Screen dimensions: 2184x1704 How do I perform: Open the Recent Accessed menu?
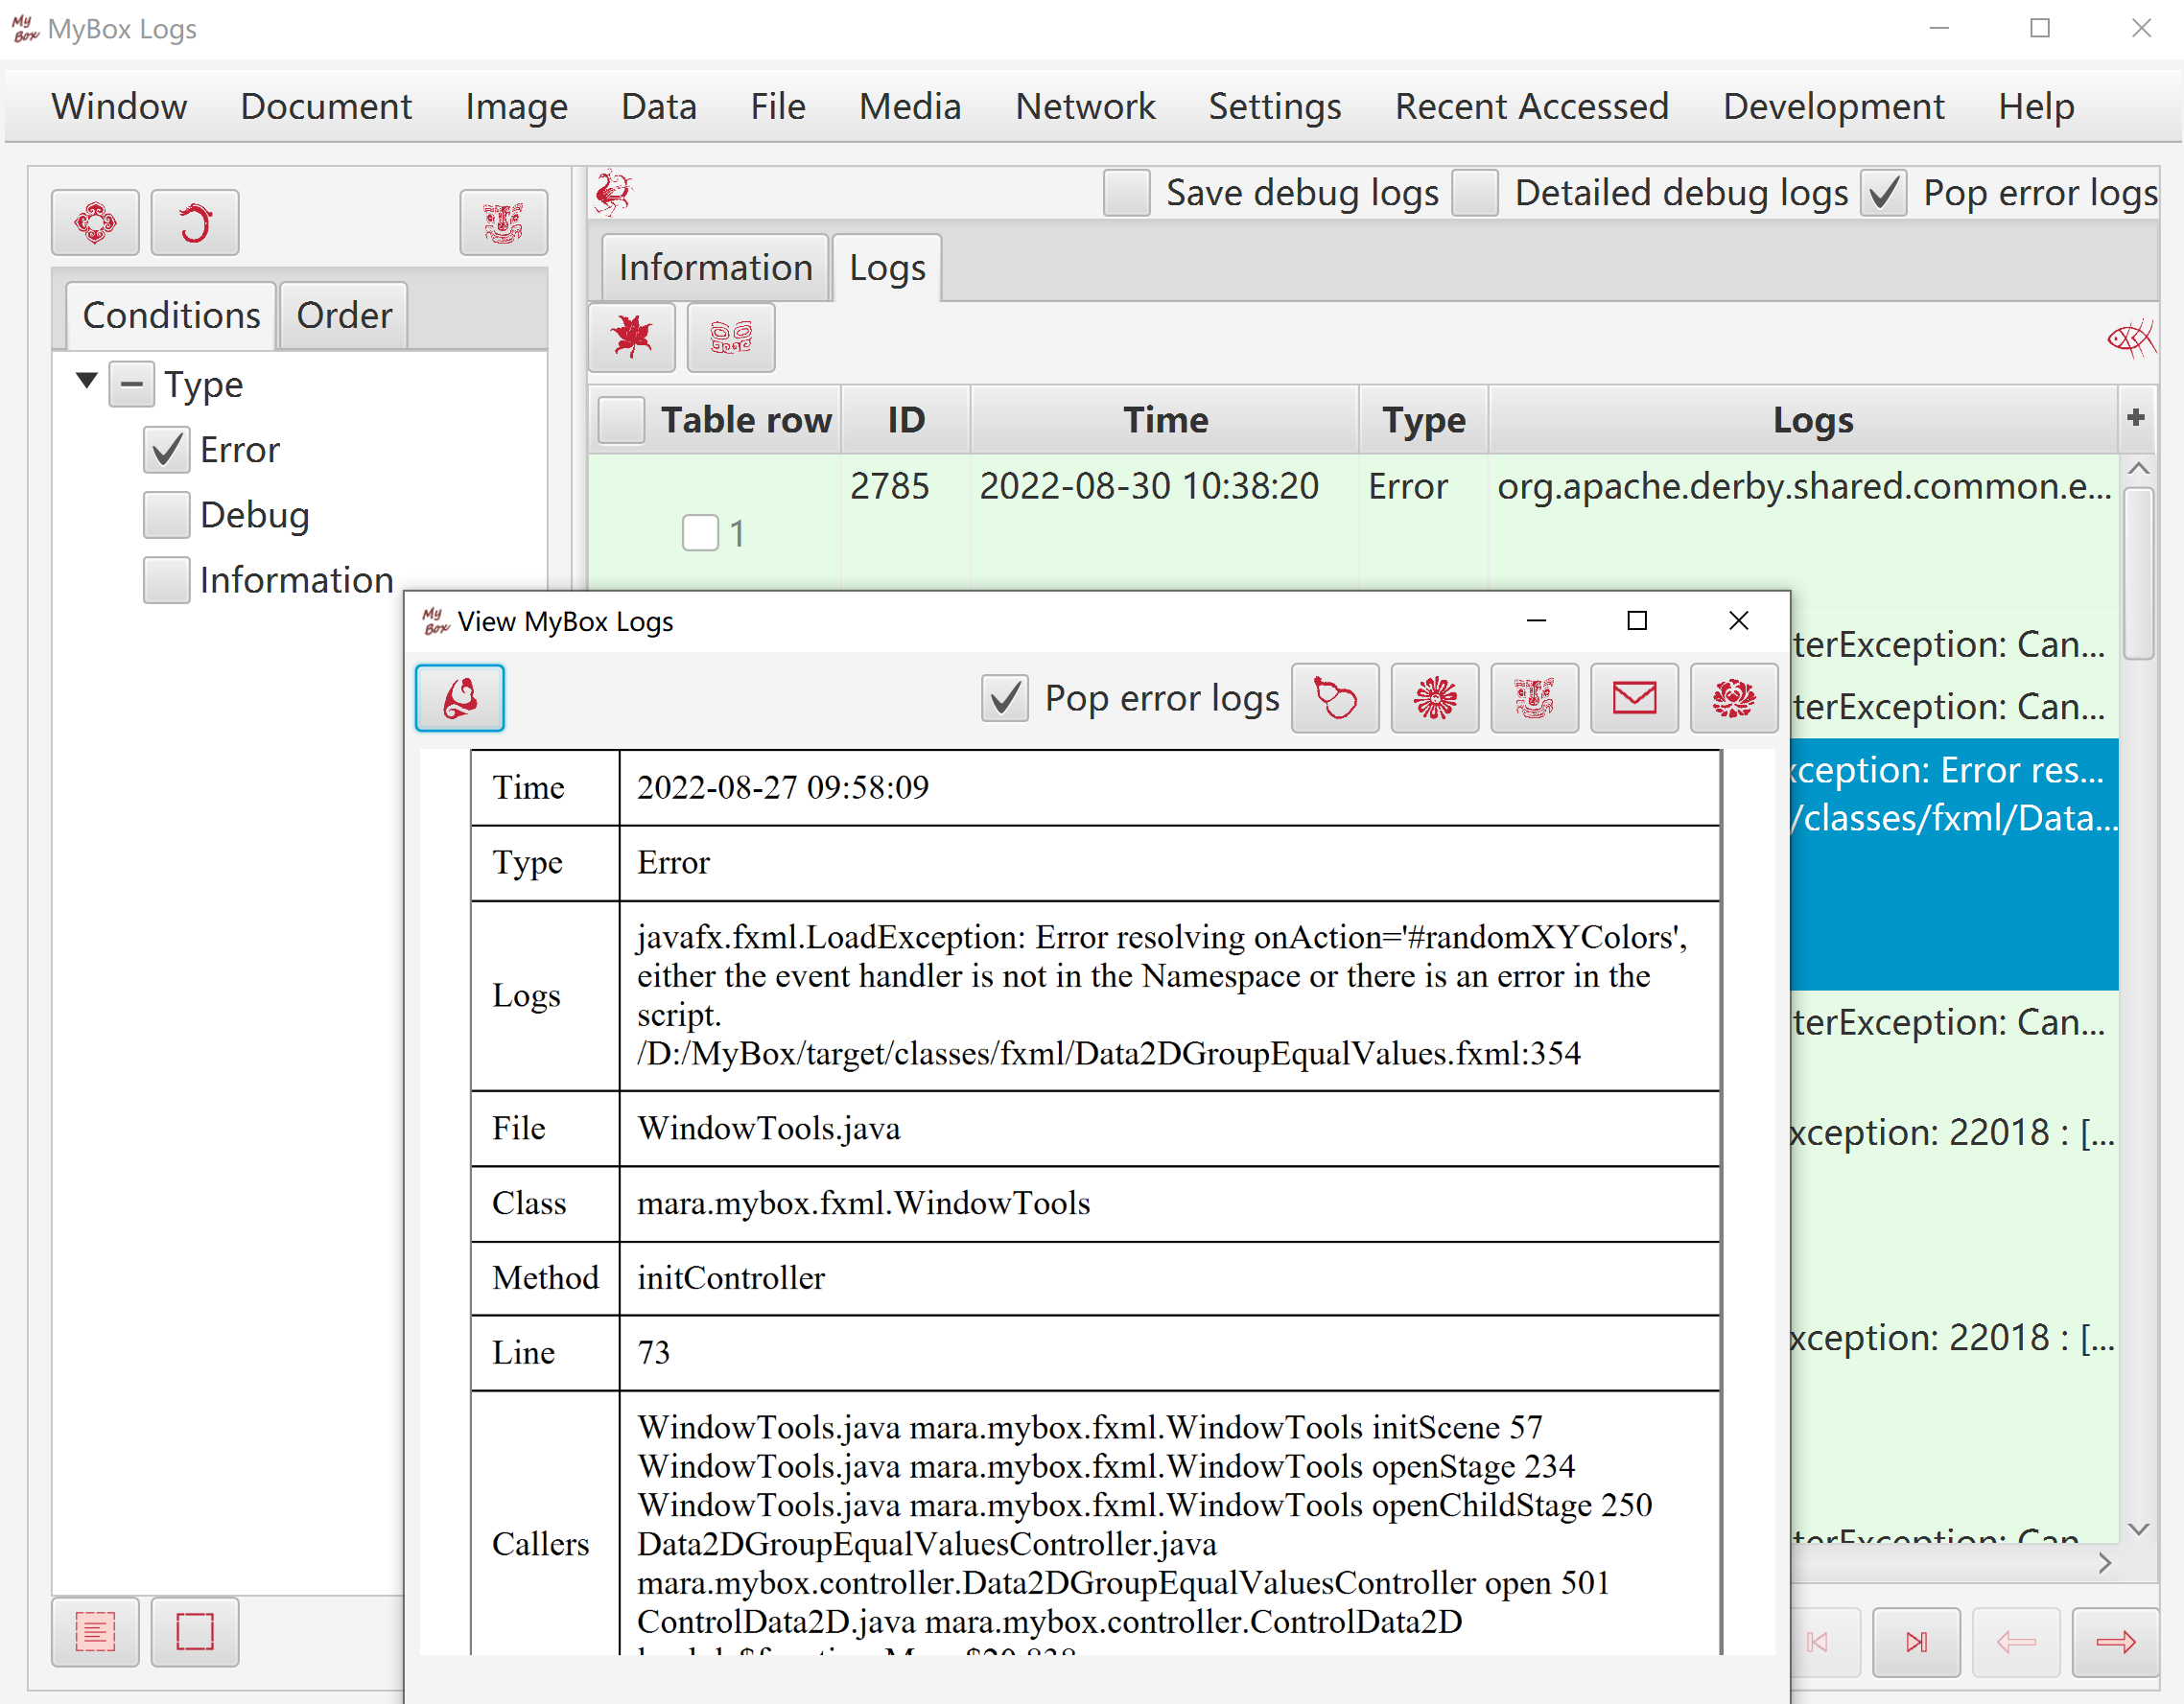pyautogui.click(x=1532, y=106)
